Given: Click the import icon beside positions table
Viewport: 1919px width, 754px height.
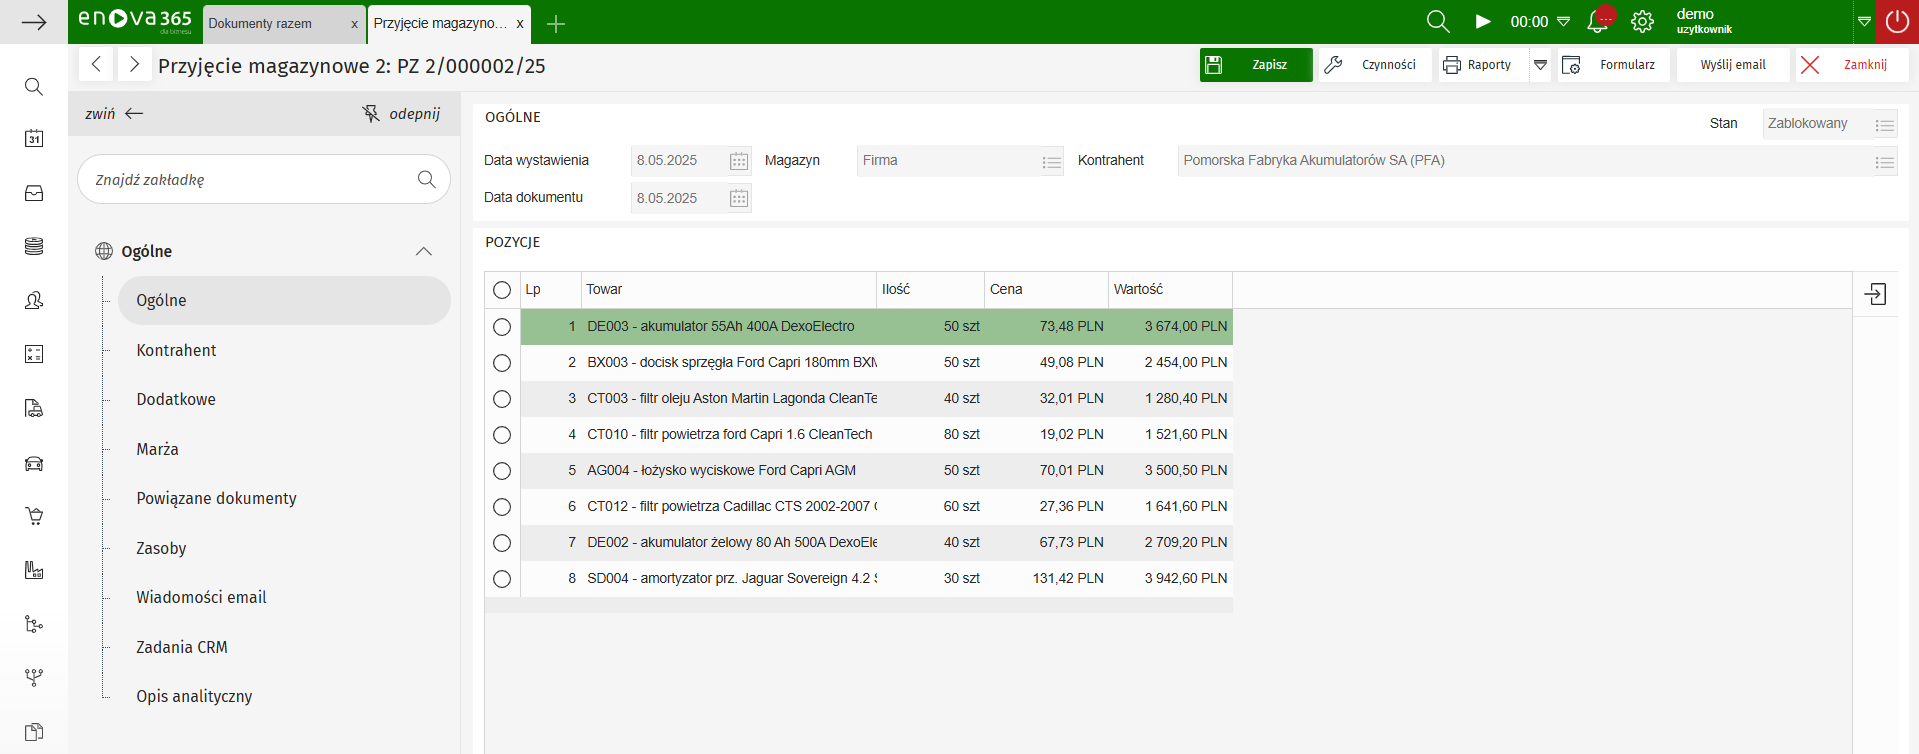Looking at the screenshot, I should click(x=1876, y=294).
